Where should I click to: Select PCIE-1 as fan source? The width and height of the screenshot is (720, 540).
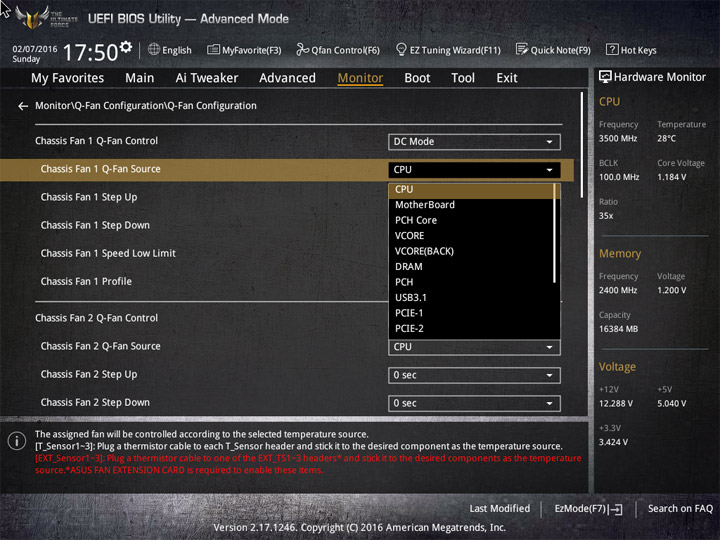(471, 313)
